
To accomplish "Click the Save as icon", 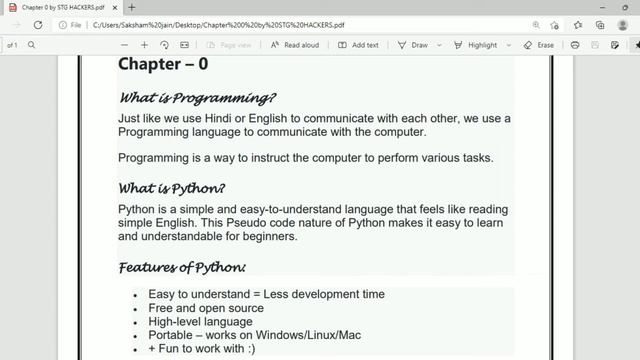I will point(615,45).
